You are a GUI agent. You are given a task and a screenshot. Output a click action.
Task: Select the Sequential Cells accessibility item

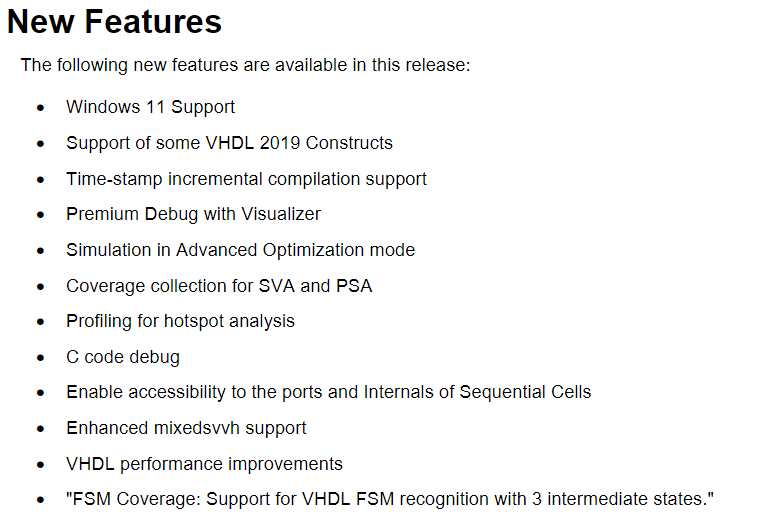point(328,392)
